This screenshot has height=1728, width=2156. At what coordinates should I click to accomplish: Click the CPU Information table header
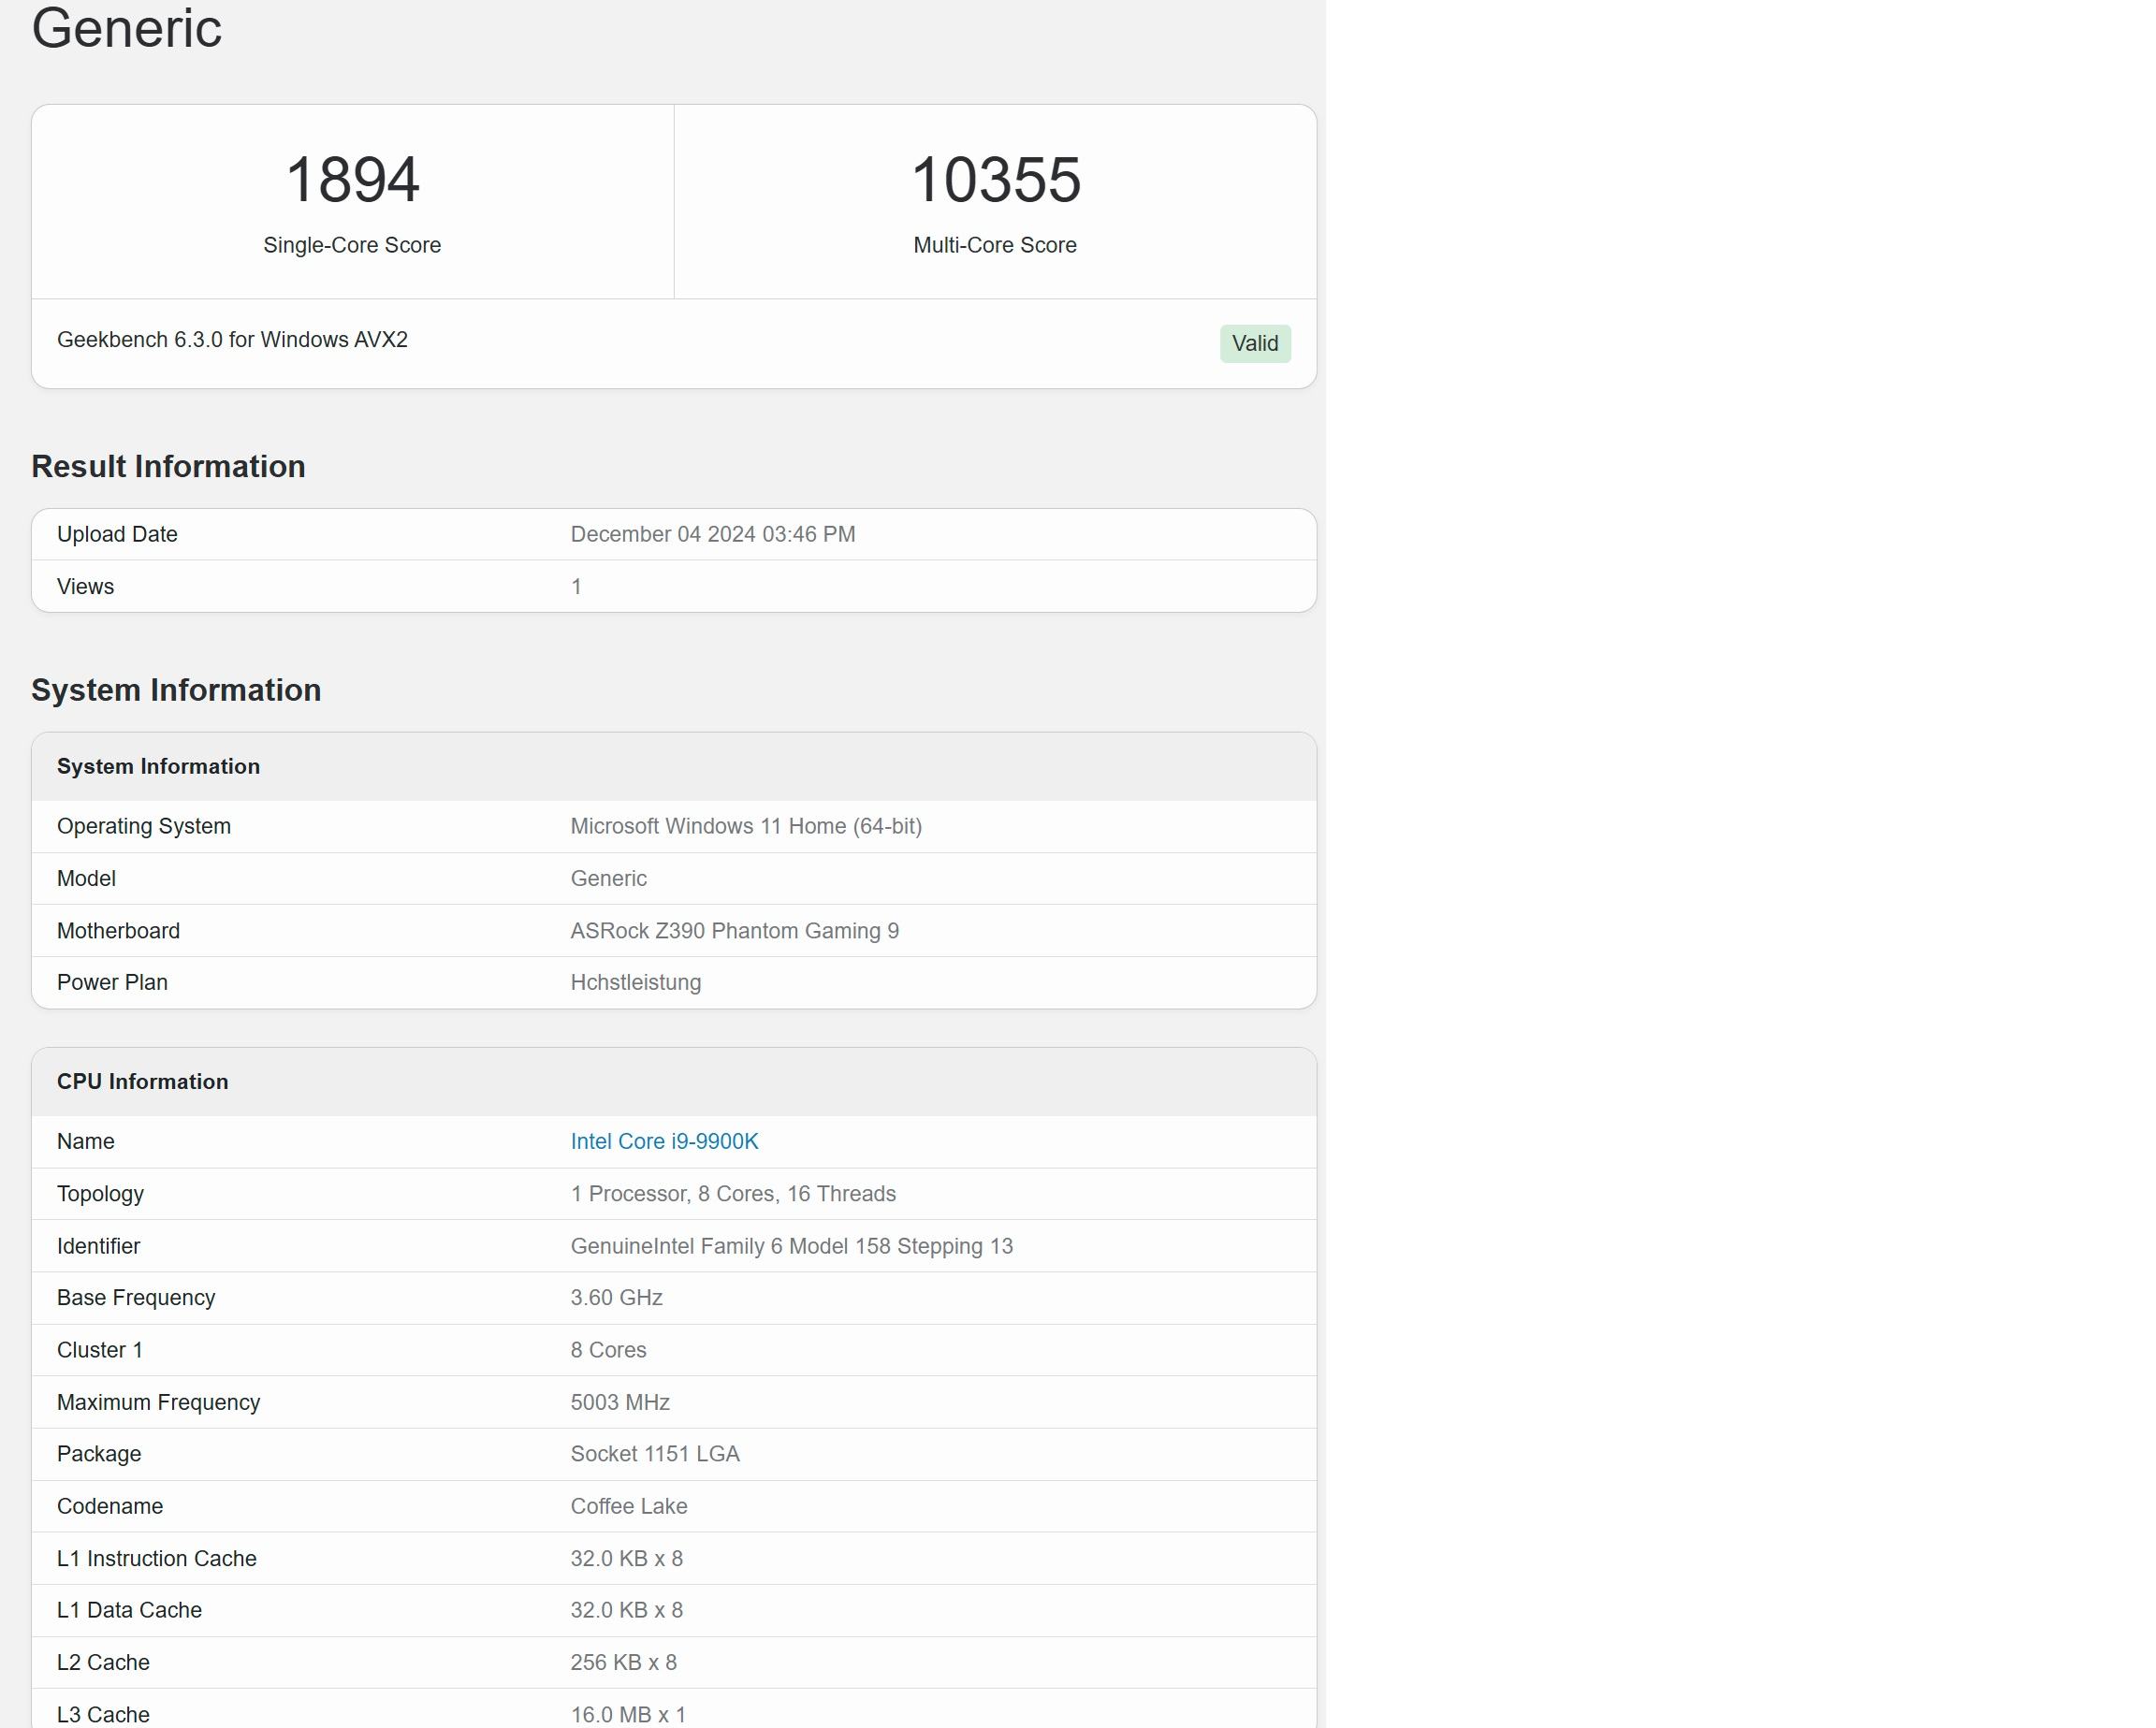point(142,1081)
